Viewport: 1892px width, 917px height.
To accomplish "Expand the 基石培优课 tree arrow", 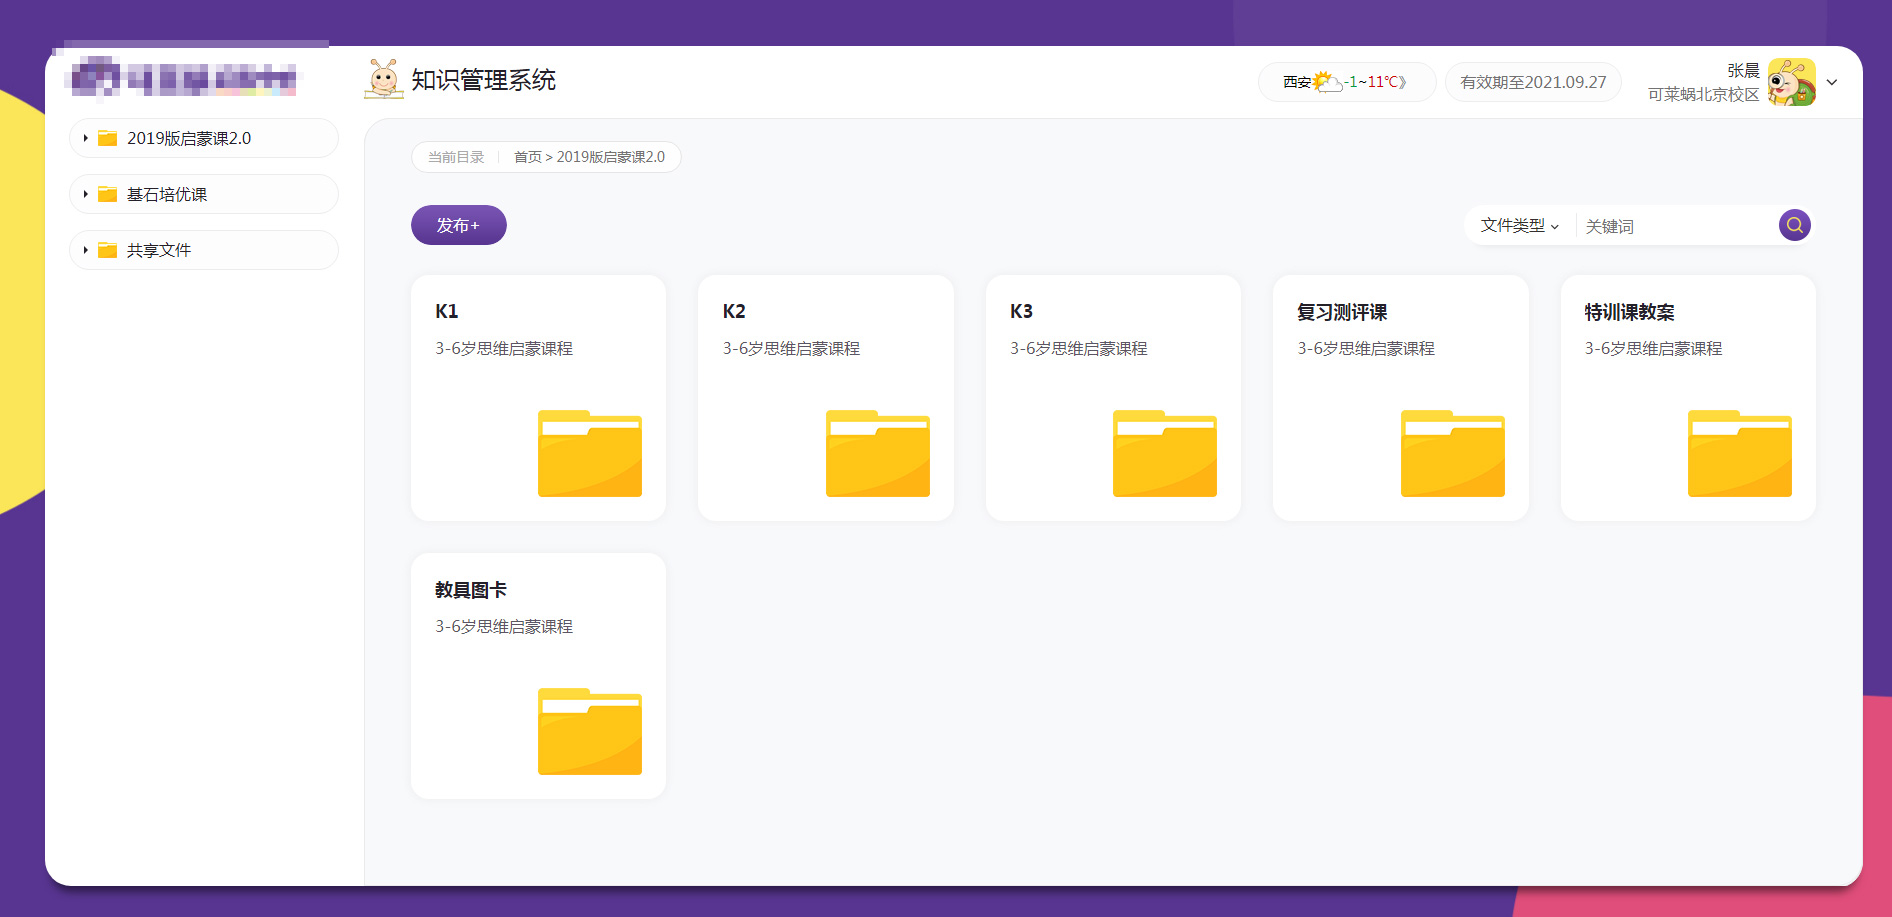I will pos(86,194).
